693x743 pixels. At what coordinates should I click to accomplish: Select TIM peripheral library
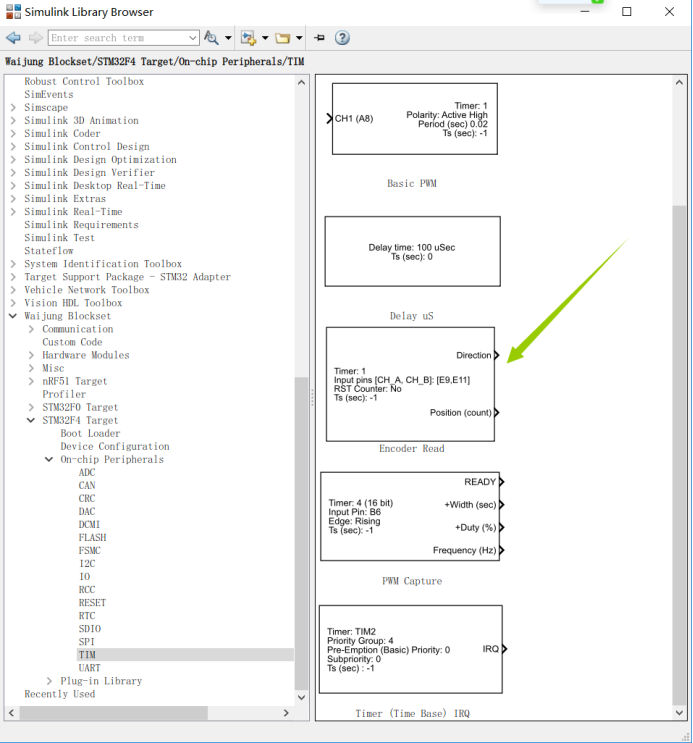[x=87, y=655]
